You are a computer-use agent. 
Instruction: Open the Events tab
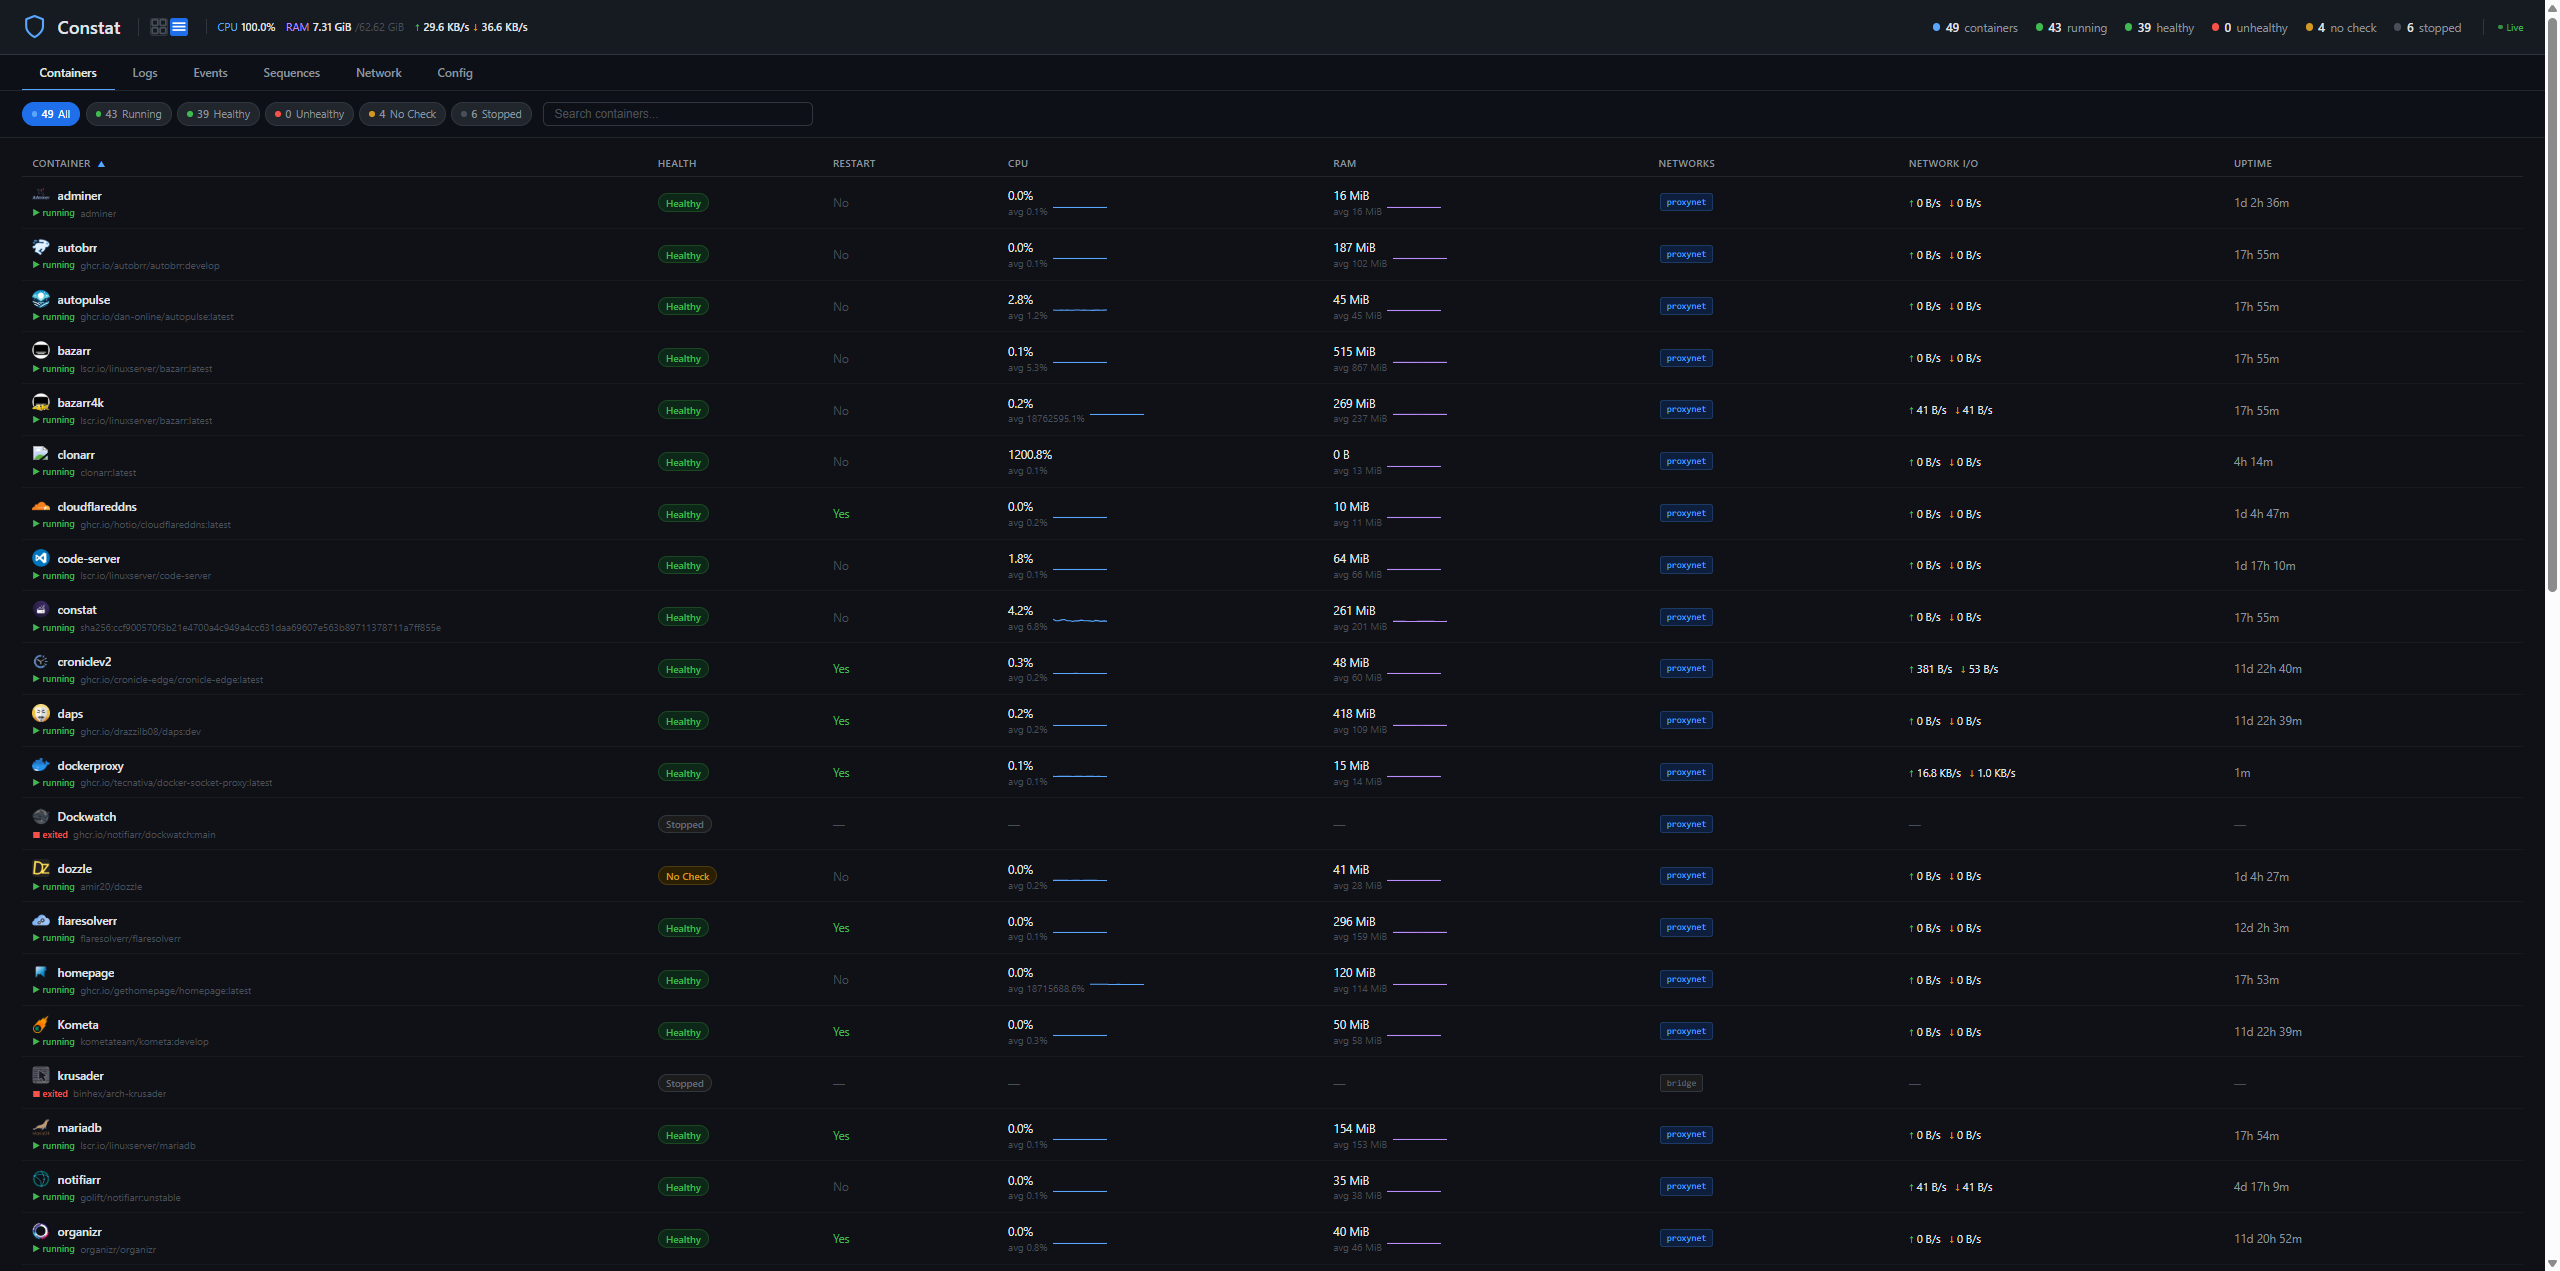pos(210,73)
